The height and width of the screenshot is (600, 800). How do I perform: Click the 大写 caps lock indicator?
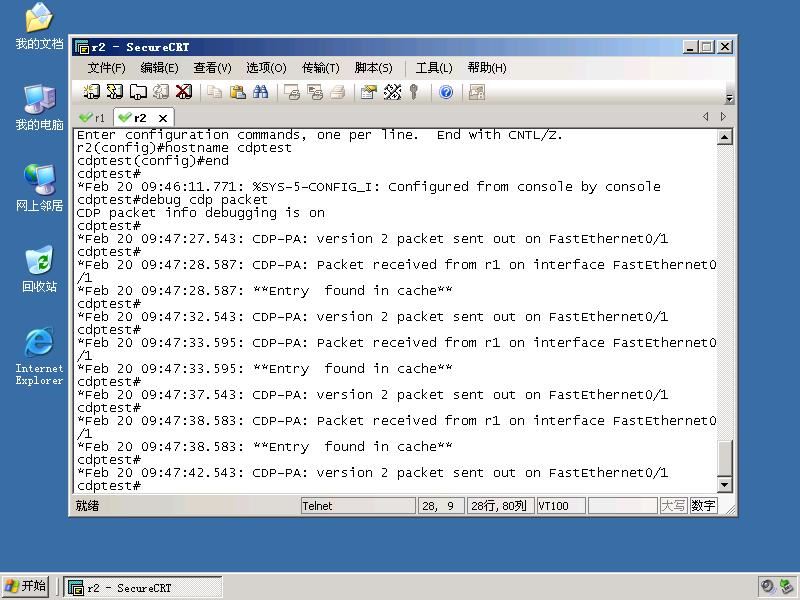(673, 506)
